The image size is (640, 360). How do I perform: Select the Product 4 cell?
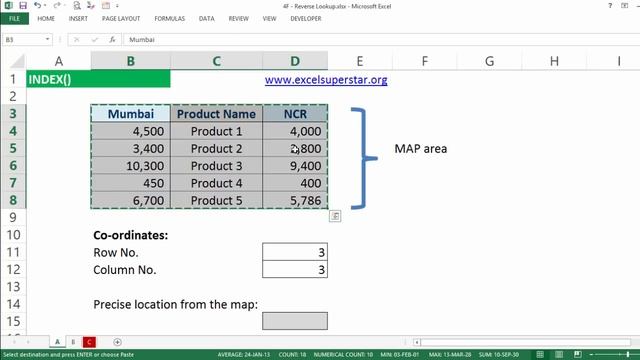216,183
